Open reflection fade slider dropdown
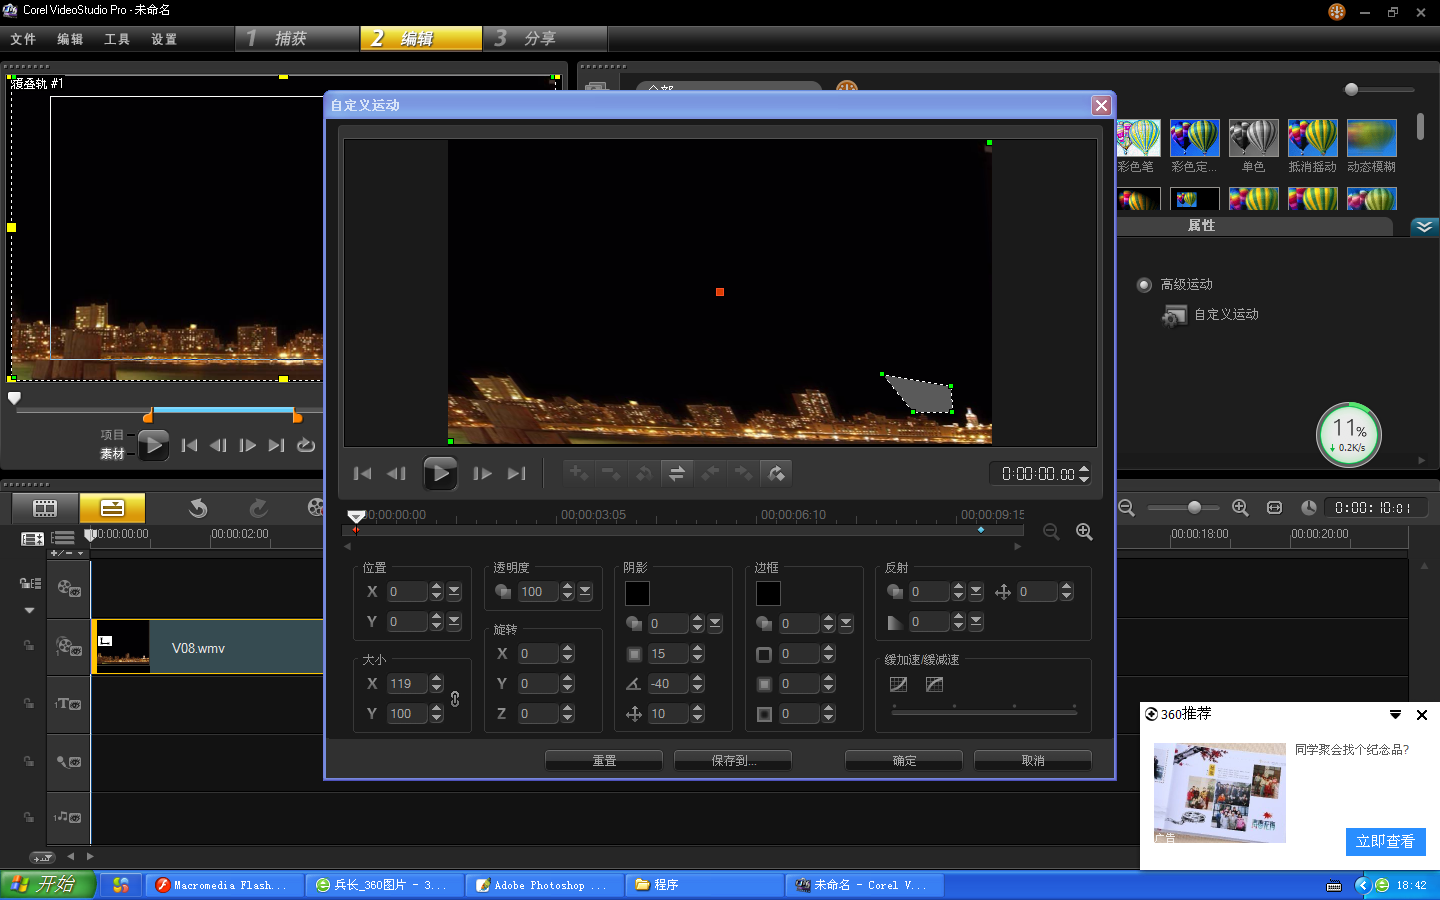 point(976,622)
